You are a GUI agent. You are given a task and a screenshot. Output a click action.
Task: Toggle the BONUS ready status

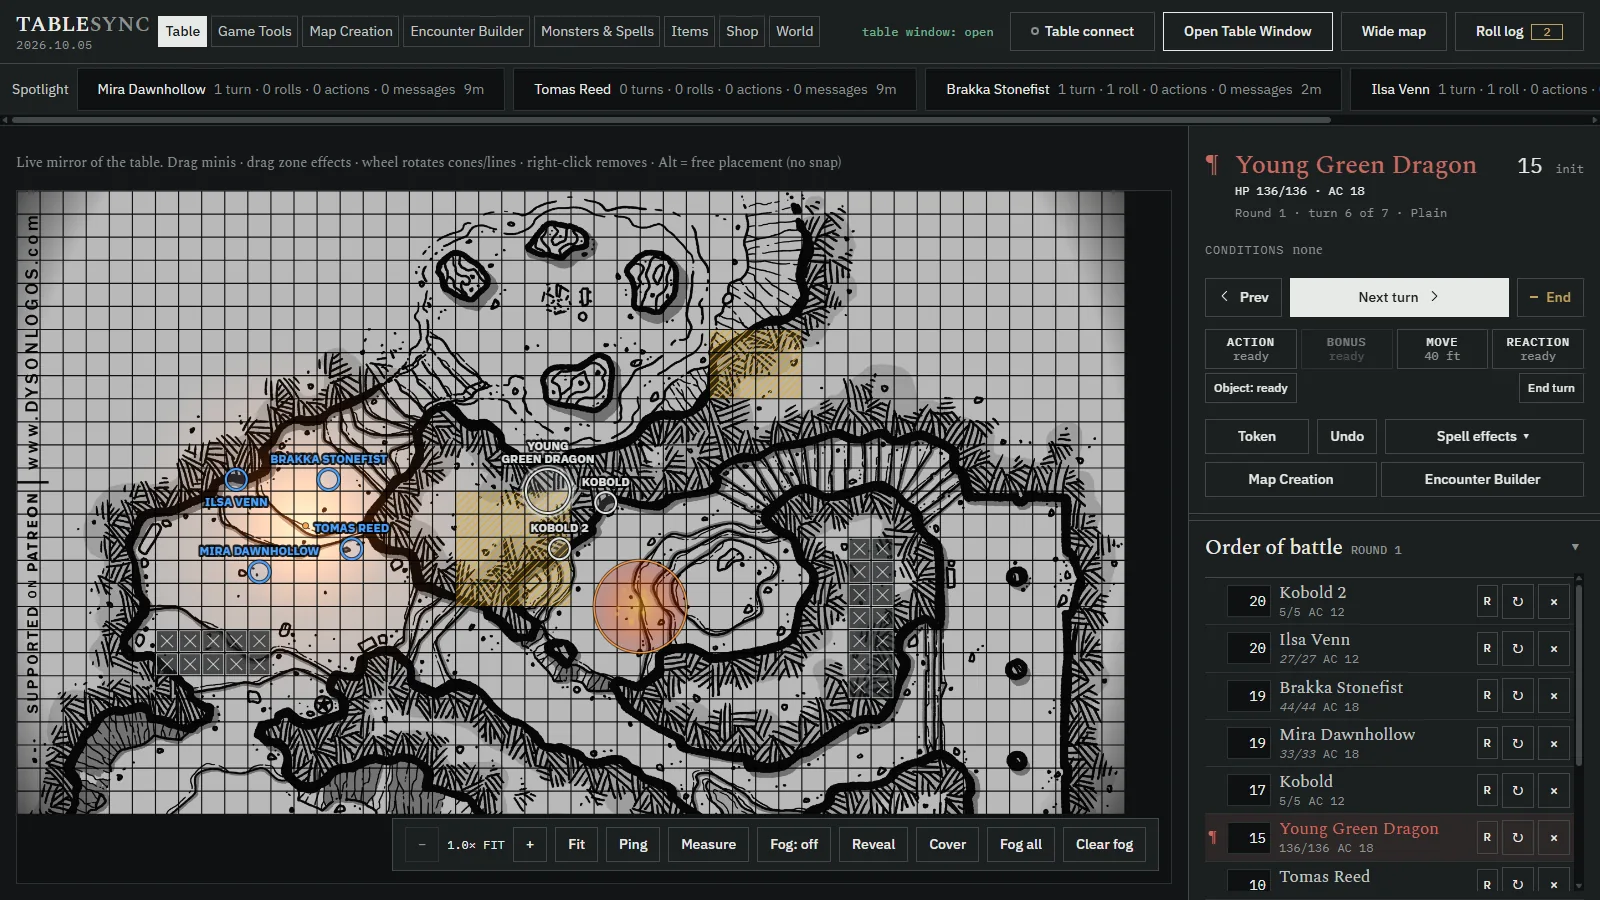click(1346, 349)
